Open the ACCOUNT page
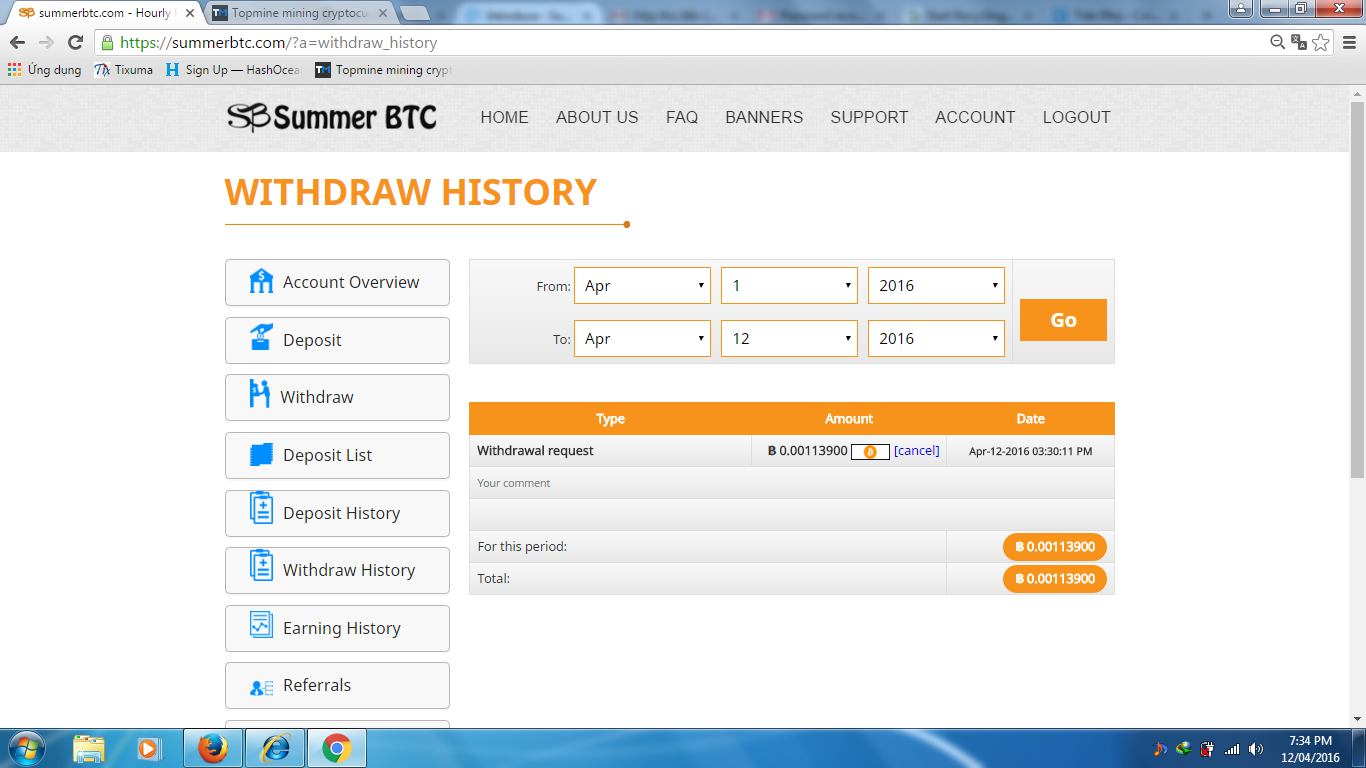The height and width of the screenshot is (768, 1366). pyautogui.click(x=975, y=117)
